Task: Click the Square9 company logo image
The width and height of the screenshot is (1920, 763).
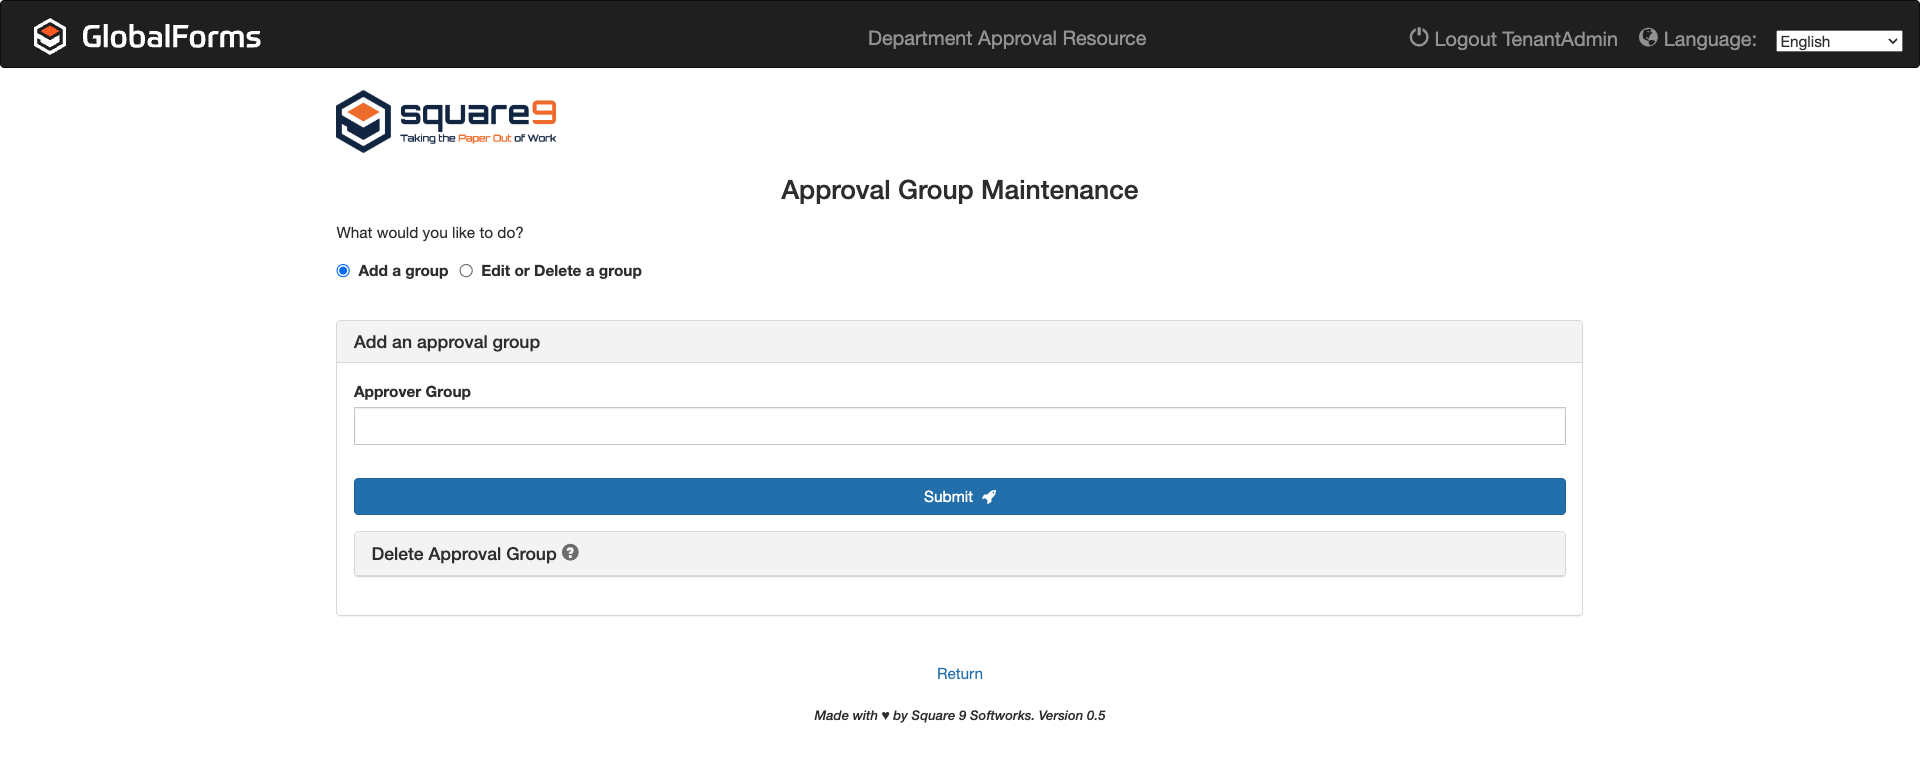Action: click(446, 122)
